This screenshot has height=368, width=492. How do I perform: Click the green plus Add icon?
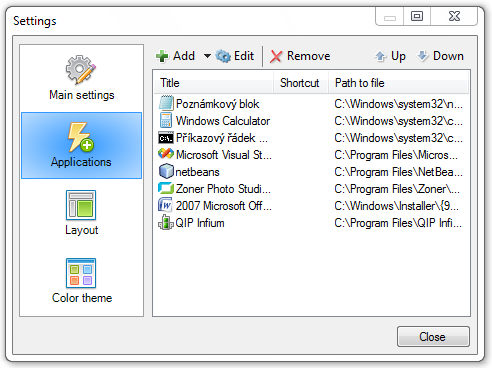click(162, 56)
